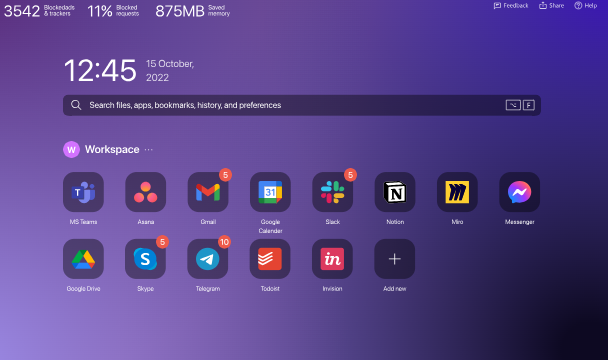The image size is (608, 360).
Task: Open the Google Calendar app
Action: pos(270,192)
